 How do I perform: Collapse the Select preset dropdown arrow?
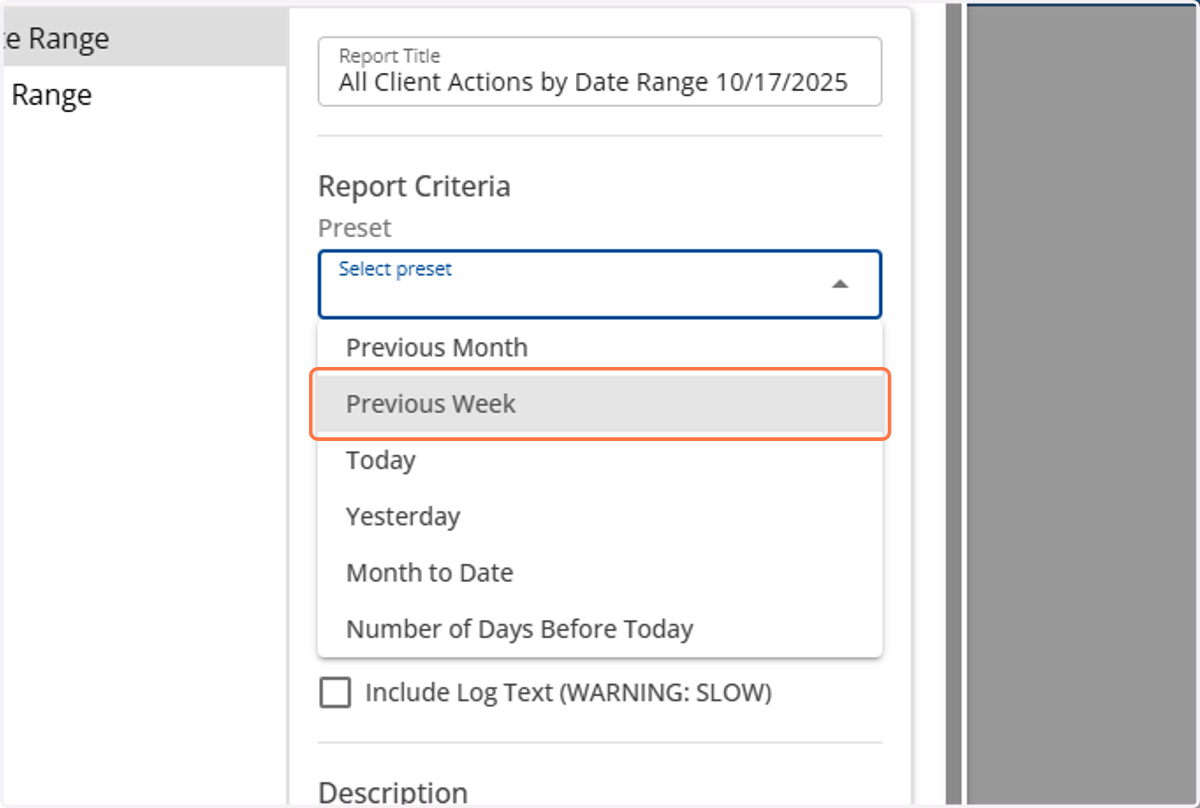pos(840,285)
